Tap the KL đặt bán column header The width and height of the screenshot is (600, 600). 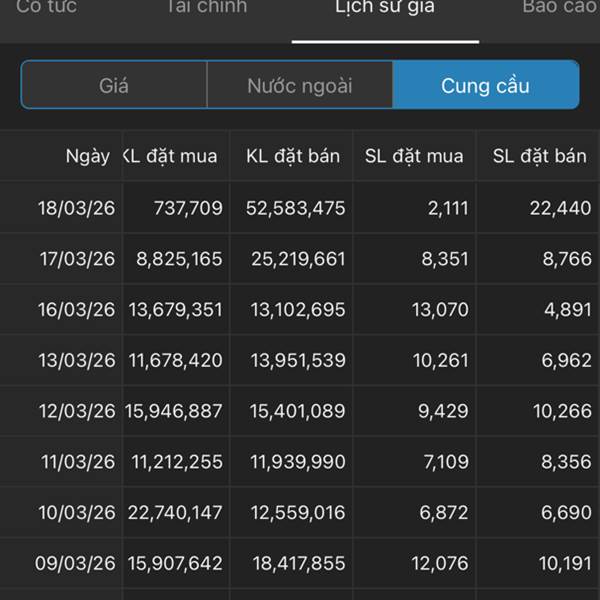point(293,156)
